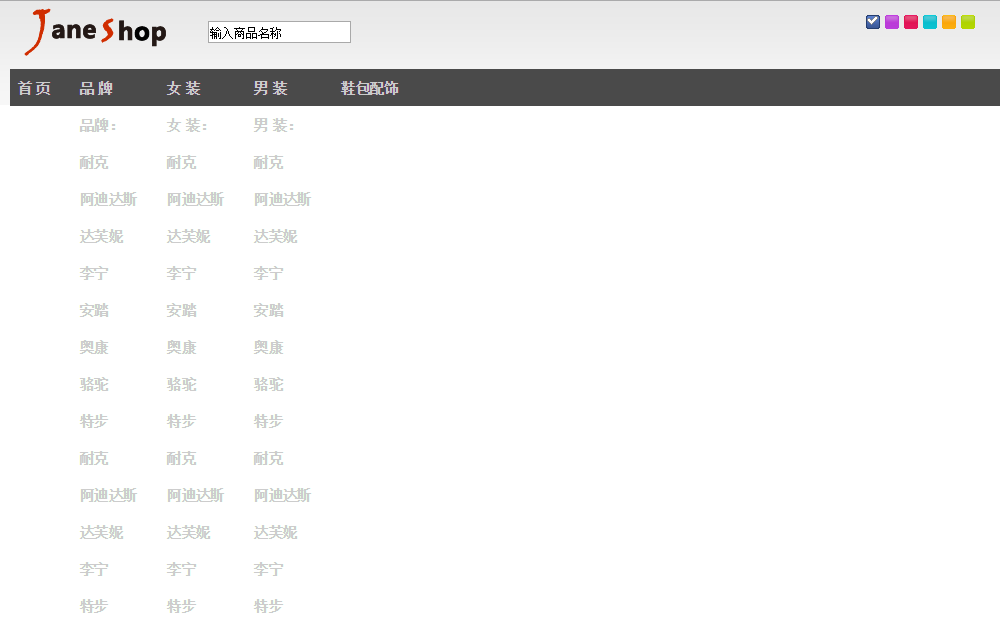Open 骆驼 in the 男装 column
1000x627 pixels.
click(x=268, y=385)
